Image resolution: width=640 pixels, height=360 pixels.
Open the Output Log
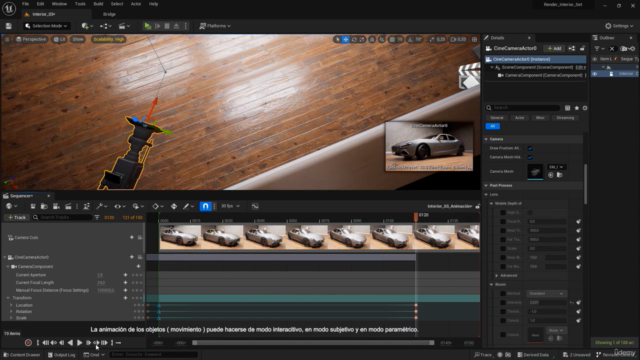pos(62,355)
